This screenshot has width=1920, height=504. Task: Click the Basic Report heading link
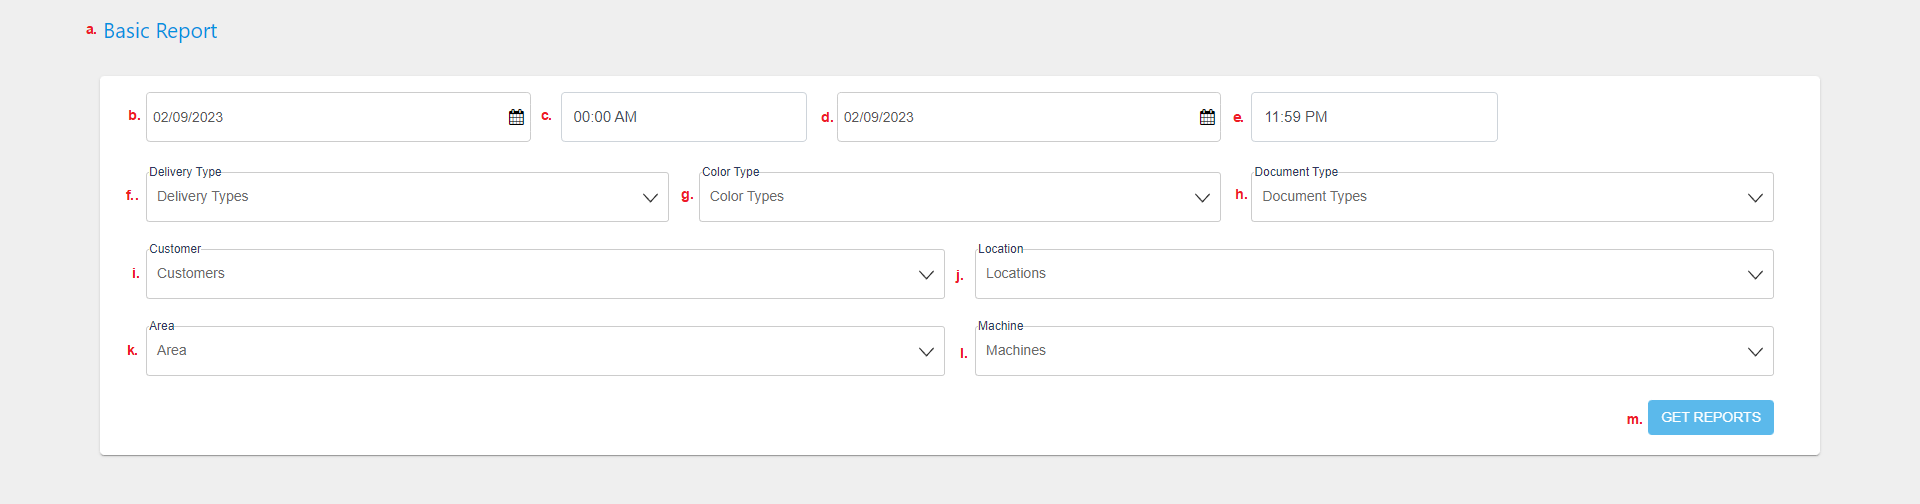point(160,31)
